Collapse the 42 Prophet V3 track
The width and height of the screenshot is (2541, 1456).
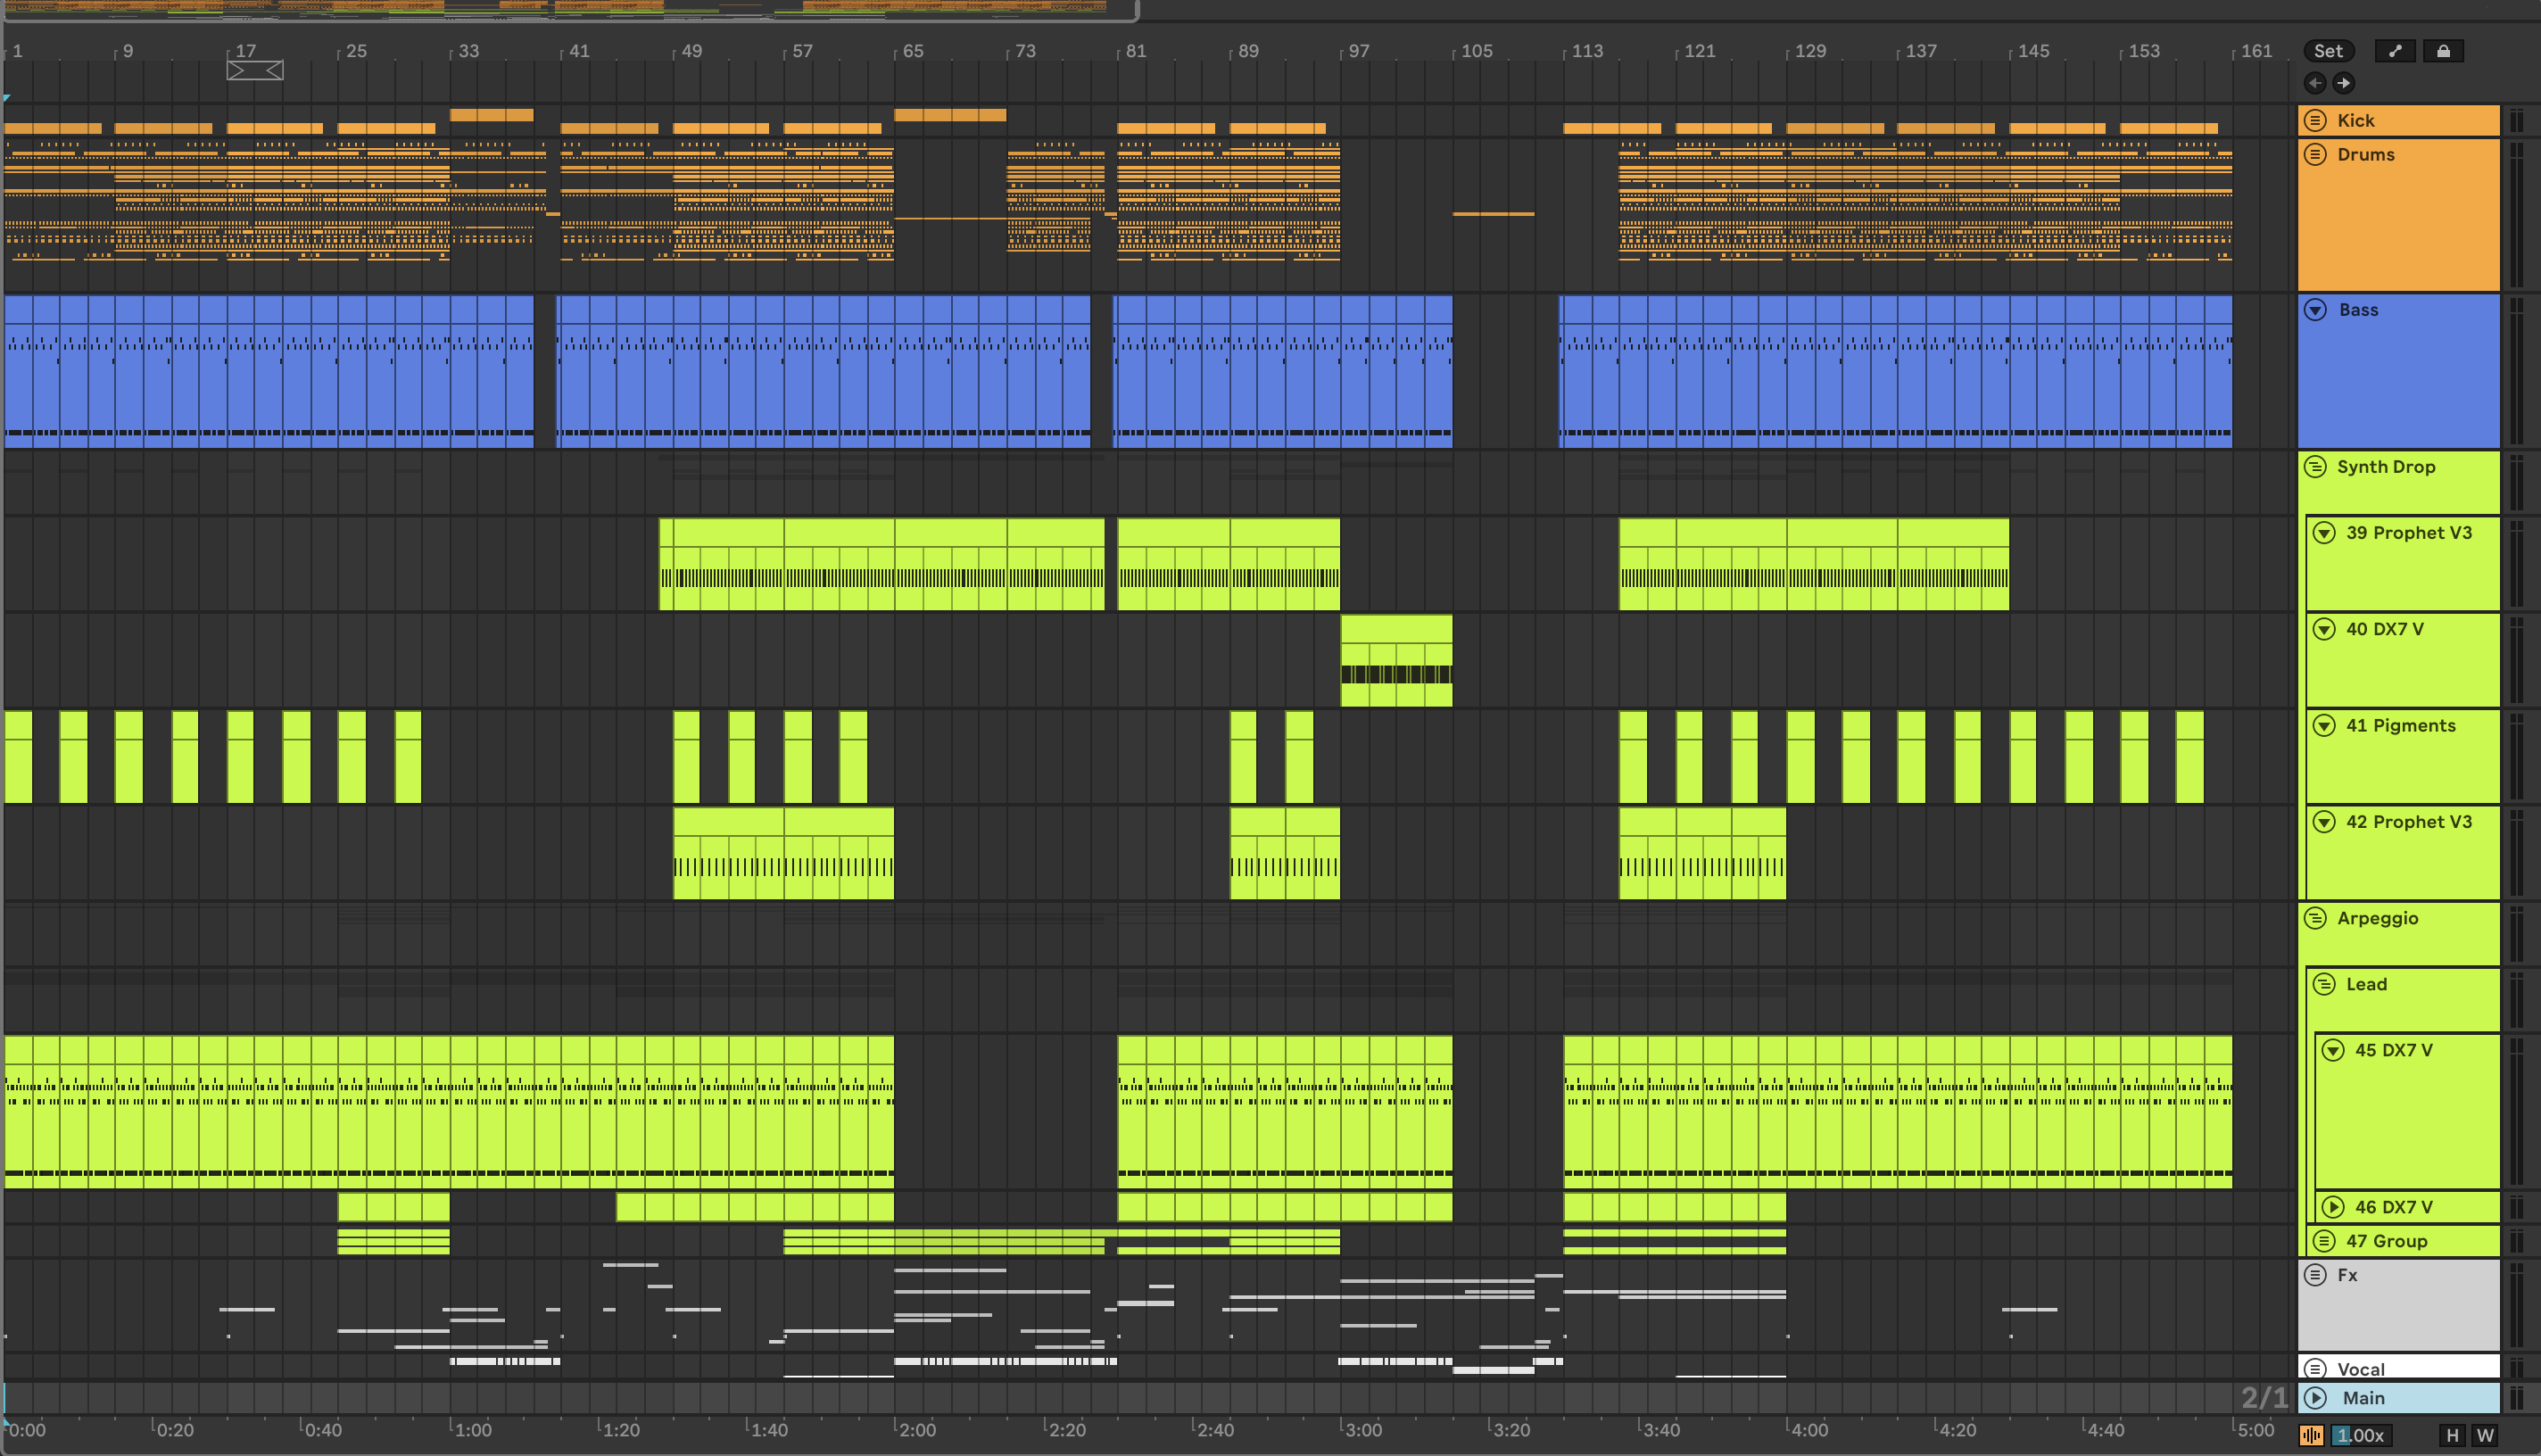coord(2324,822)
